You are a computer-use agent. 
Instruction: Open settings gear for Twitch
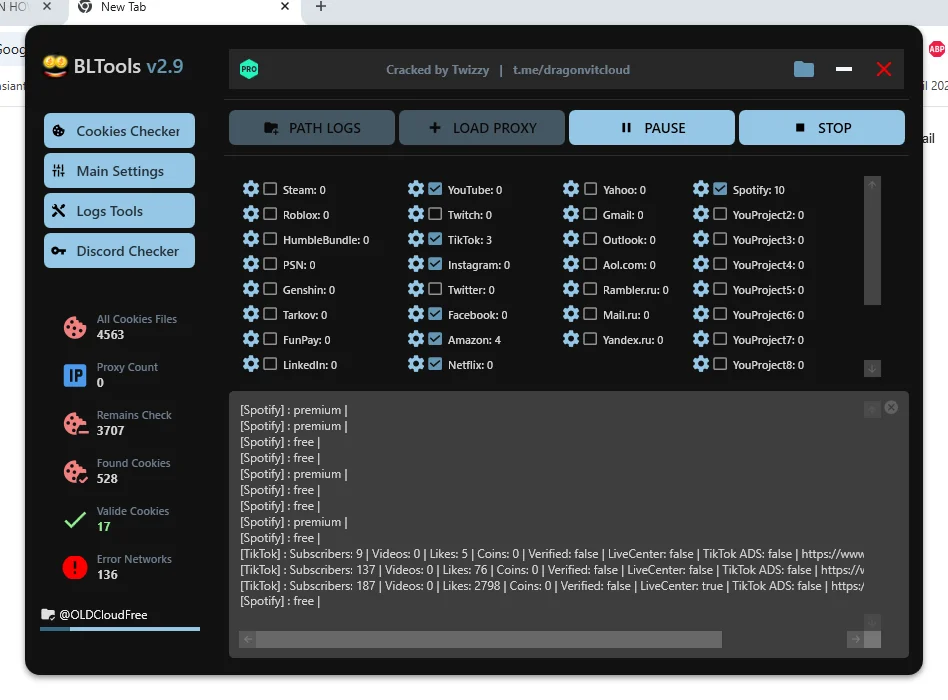[x=416, y=214]
